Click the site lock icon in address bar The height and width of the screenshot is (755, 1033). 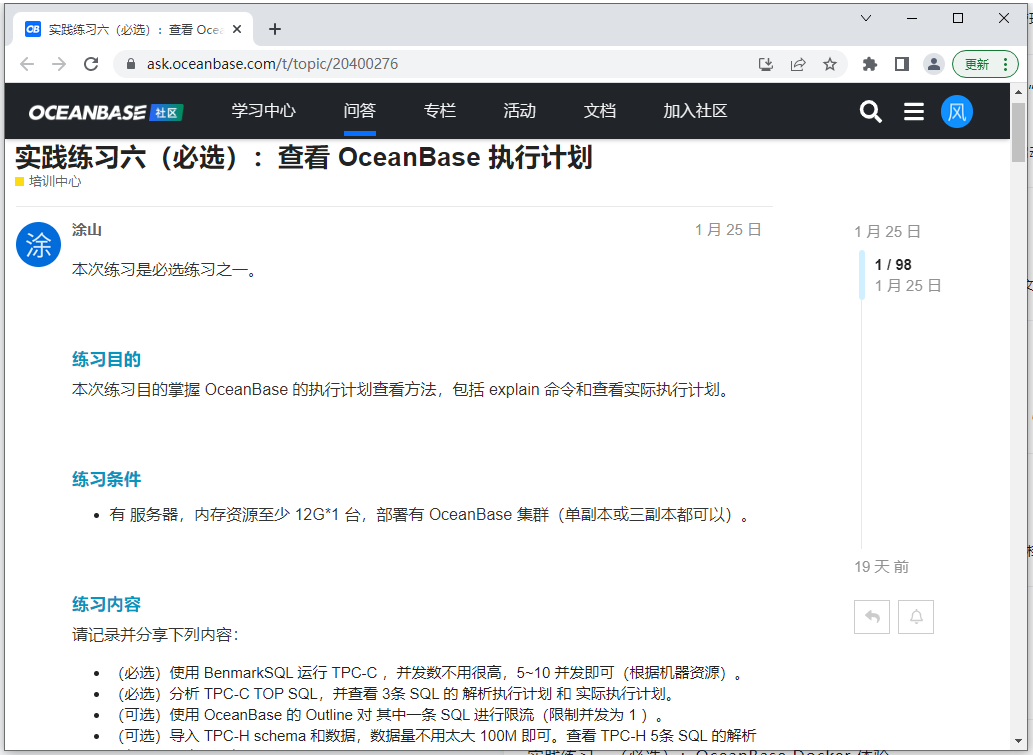click(x=130, y=64)
